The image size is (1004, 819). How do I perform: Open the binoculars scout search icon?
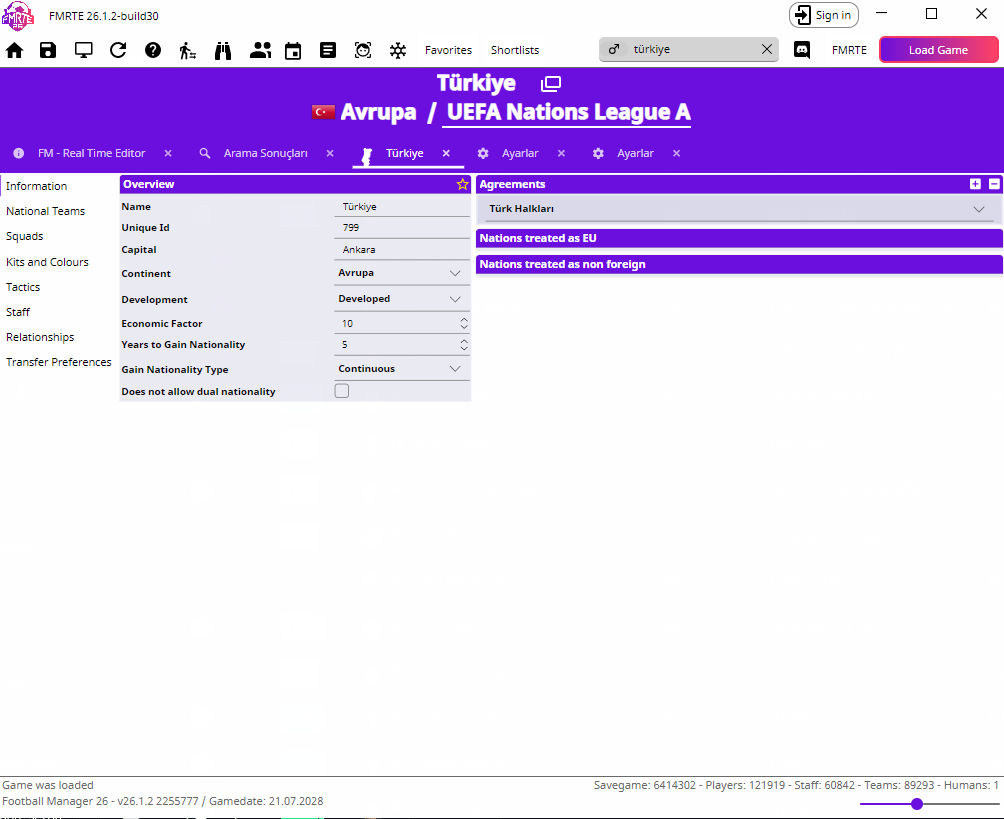tap(223, 50)
